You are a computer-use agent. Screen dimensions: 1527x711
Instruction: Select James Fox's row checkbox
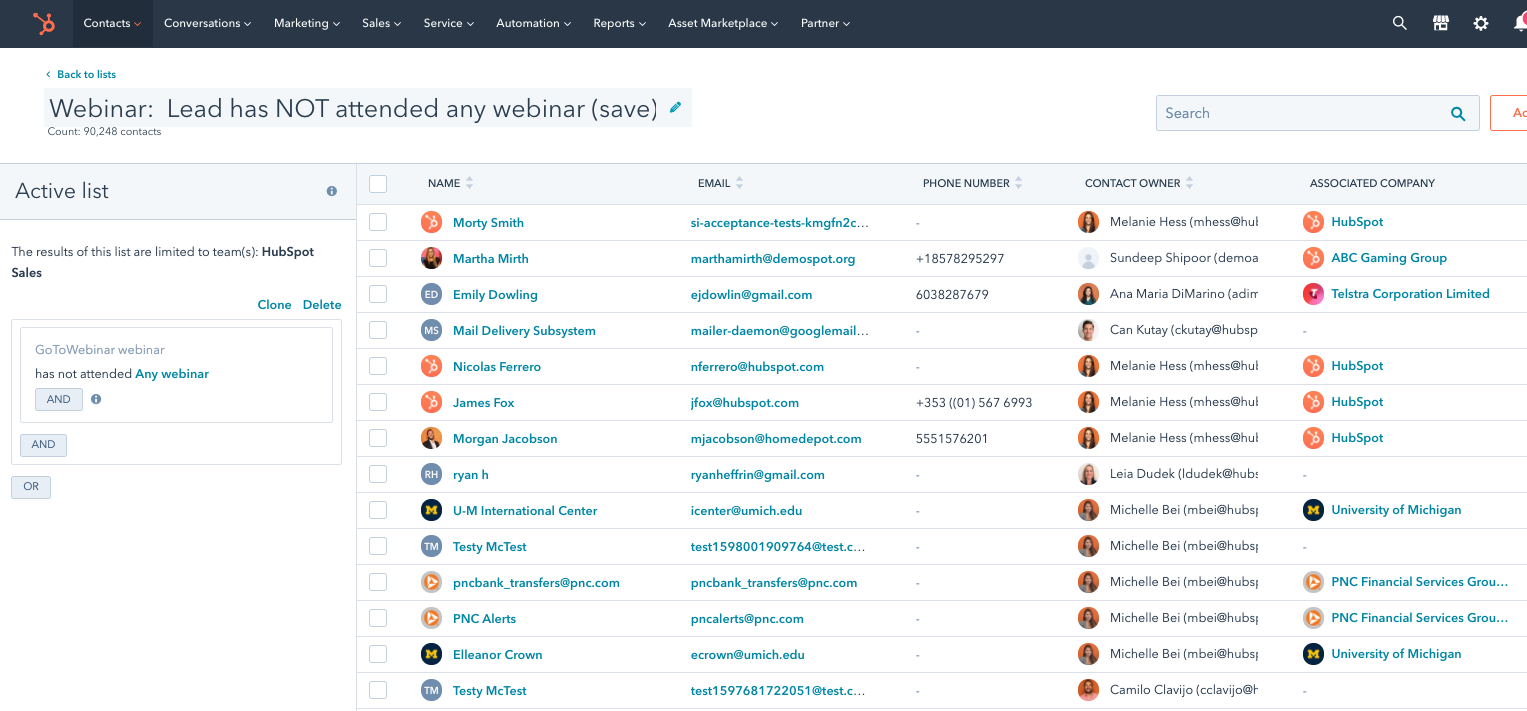click(x=378, y=402)
